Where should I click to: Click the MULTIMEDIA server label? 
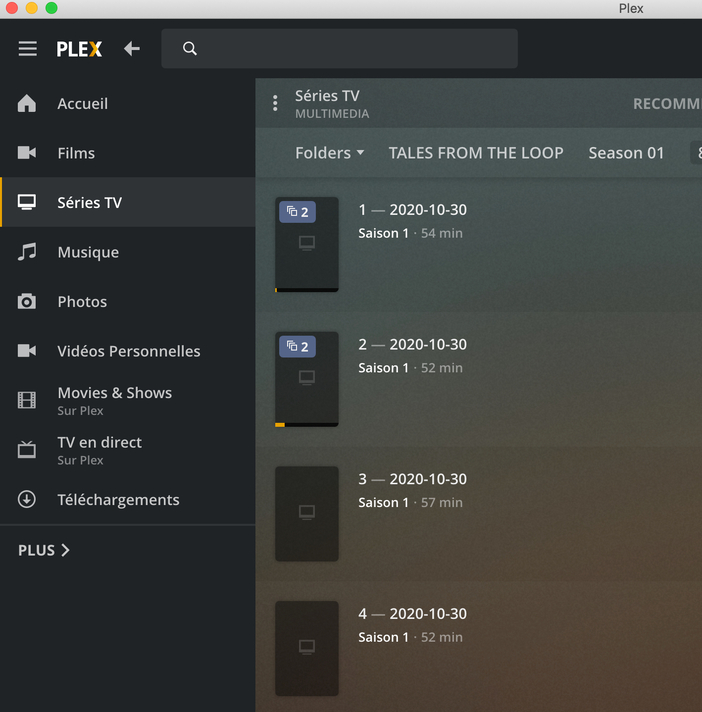(332, 114)
